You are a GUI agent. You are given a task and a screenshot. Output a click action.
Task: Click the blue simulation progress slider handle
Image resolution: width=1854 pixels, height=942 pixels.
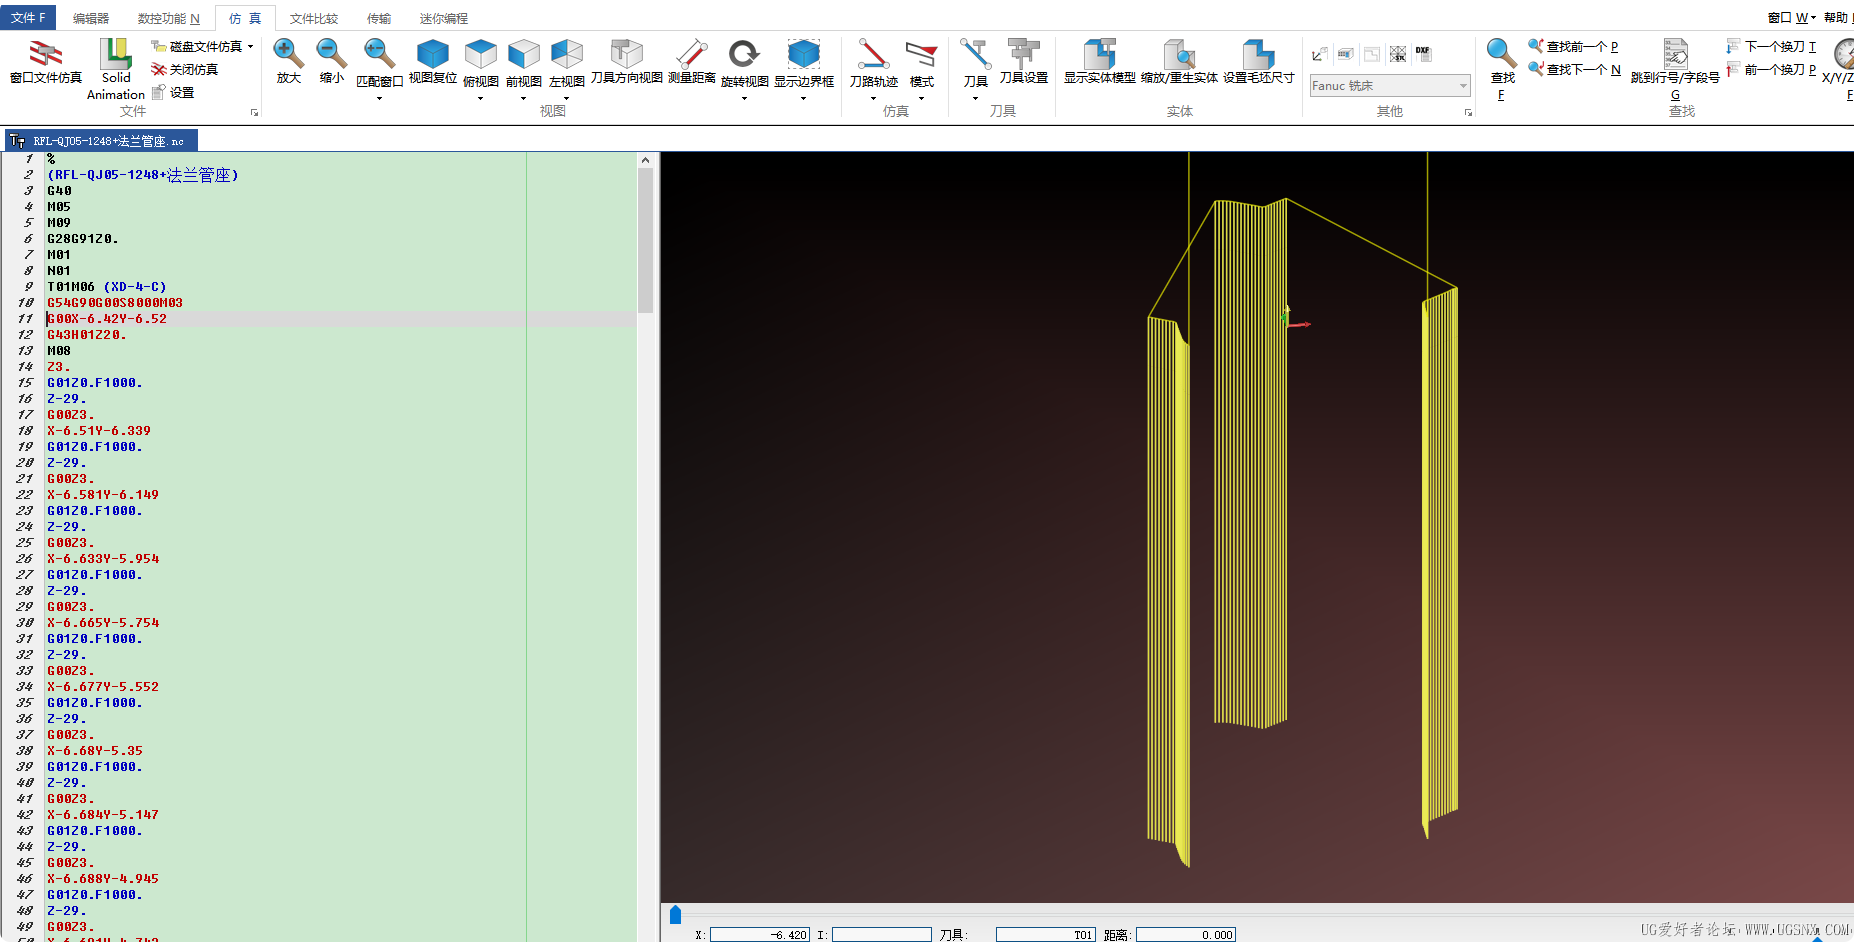click(x=675, y=914)
